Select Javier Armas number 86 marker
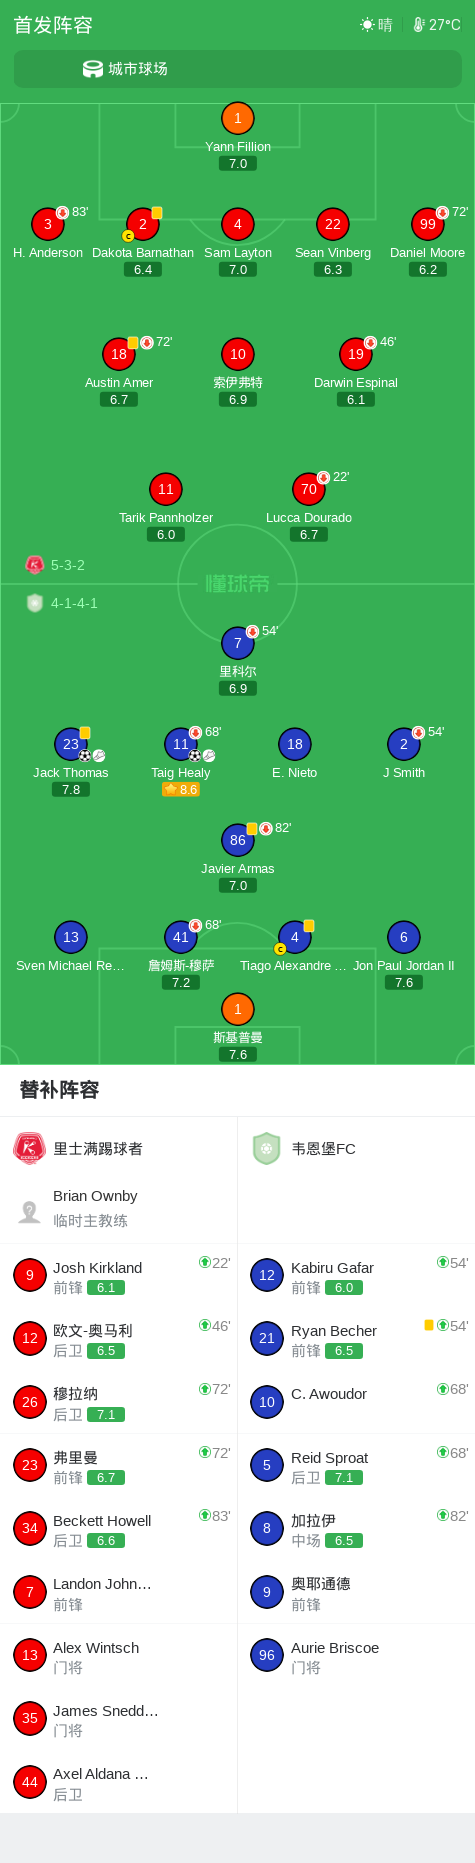The height and width of the screenshot is (1863, 475). pos(238,840)
